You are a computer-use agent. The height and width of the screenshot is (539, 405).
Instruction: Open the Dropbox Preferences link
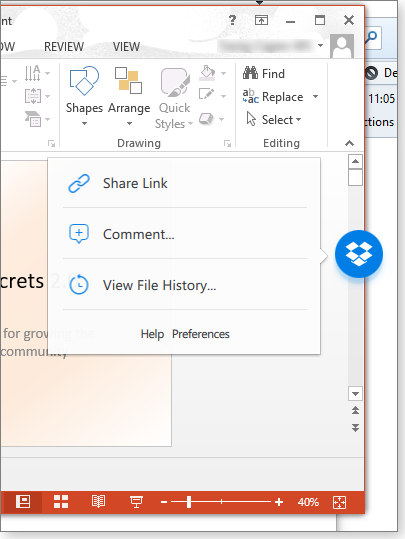pyautogui.click(x=200, y=334)
